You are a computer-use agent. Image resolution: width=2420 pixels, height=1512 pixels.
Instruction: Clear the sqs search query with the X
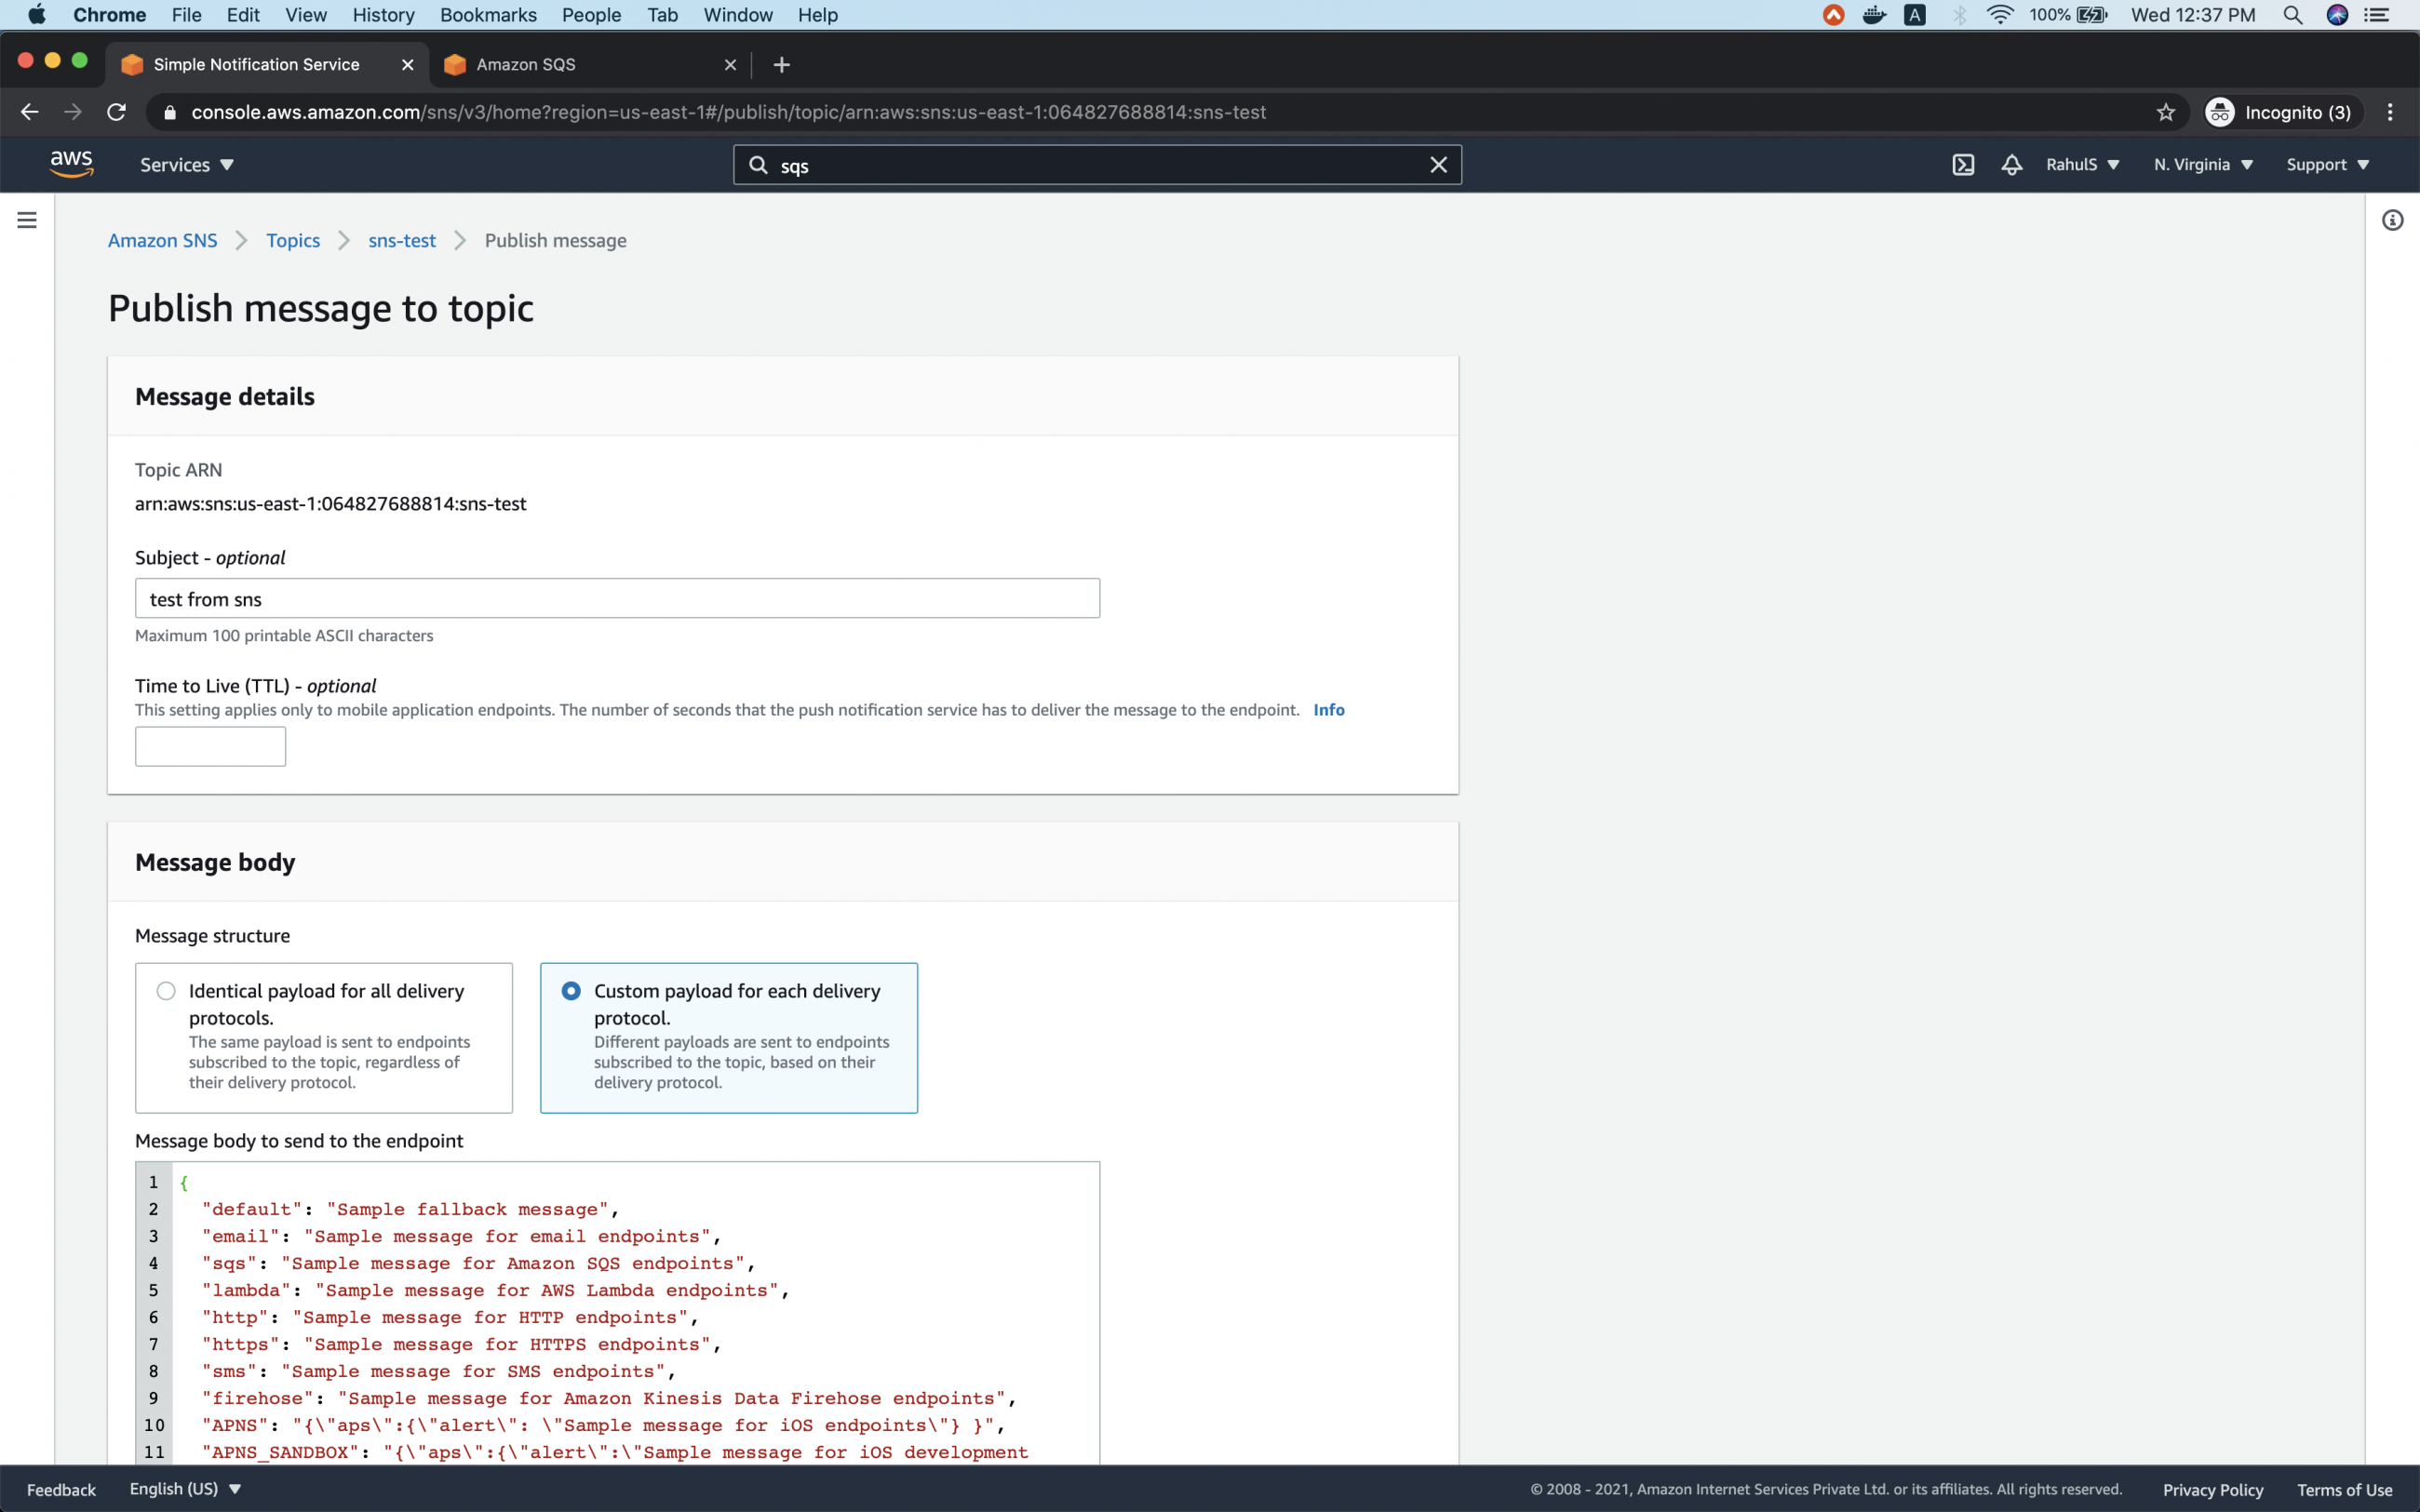click(1438, 164)
